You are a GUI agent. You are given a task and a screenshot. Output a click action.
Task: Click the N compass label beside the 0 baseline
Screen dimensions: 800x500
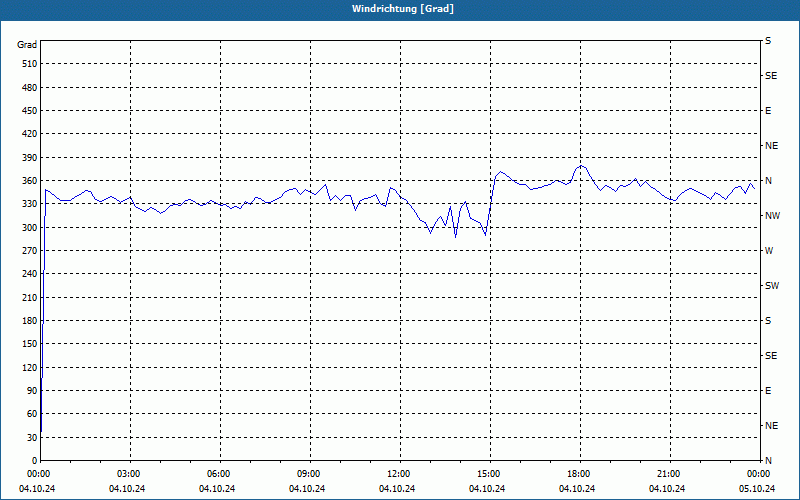[x=768, y=460]
